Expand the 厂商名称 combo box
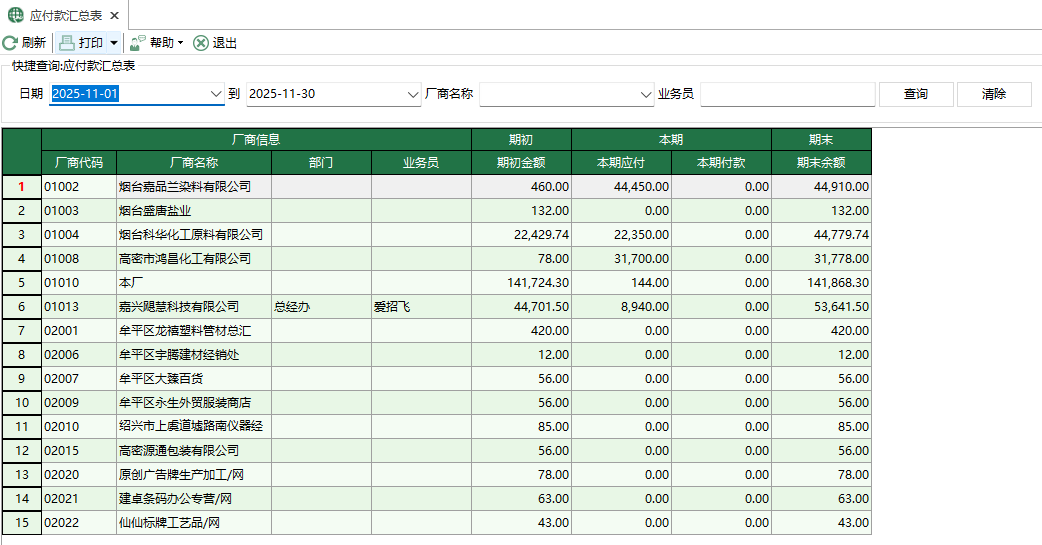Screen dimensions: 1042x545 pyautogui.click(x=645, y=94)
